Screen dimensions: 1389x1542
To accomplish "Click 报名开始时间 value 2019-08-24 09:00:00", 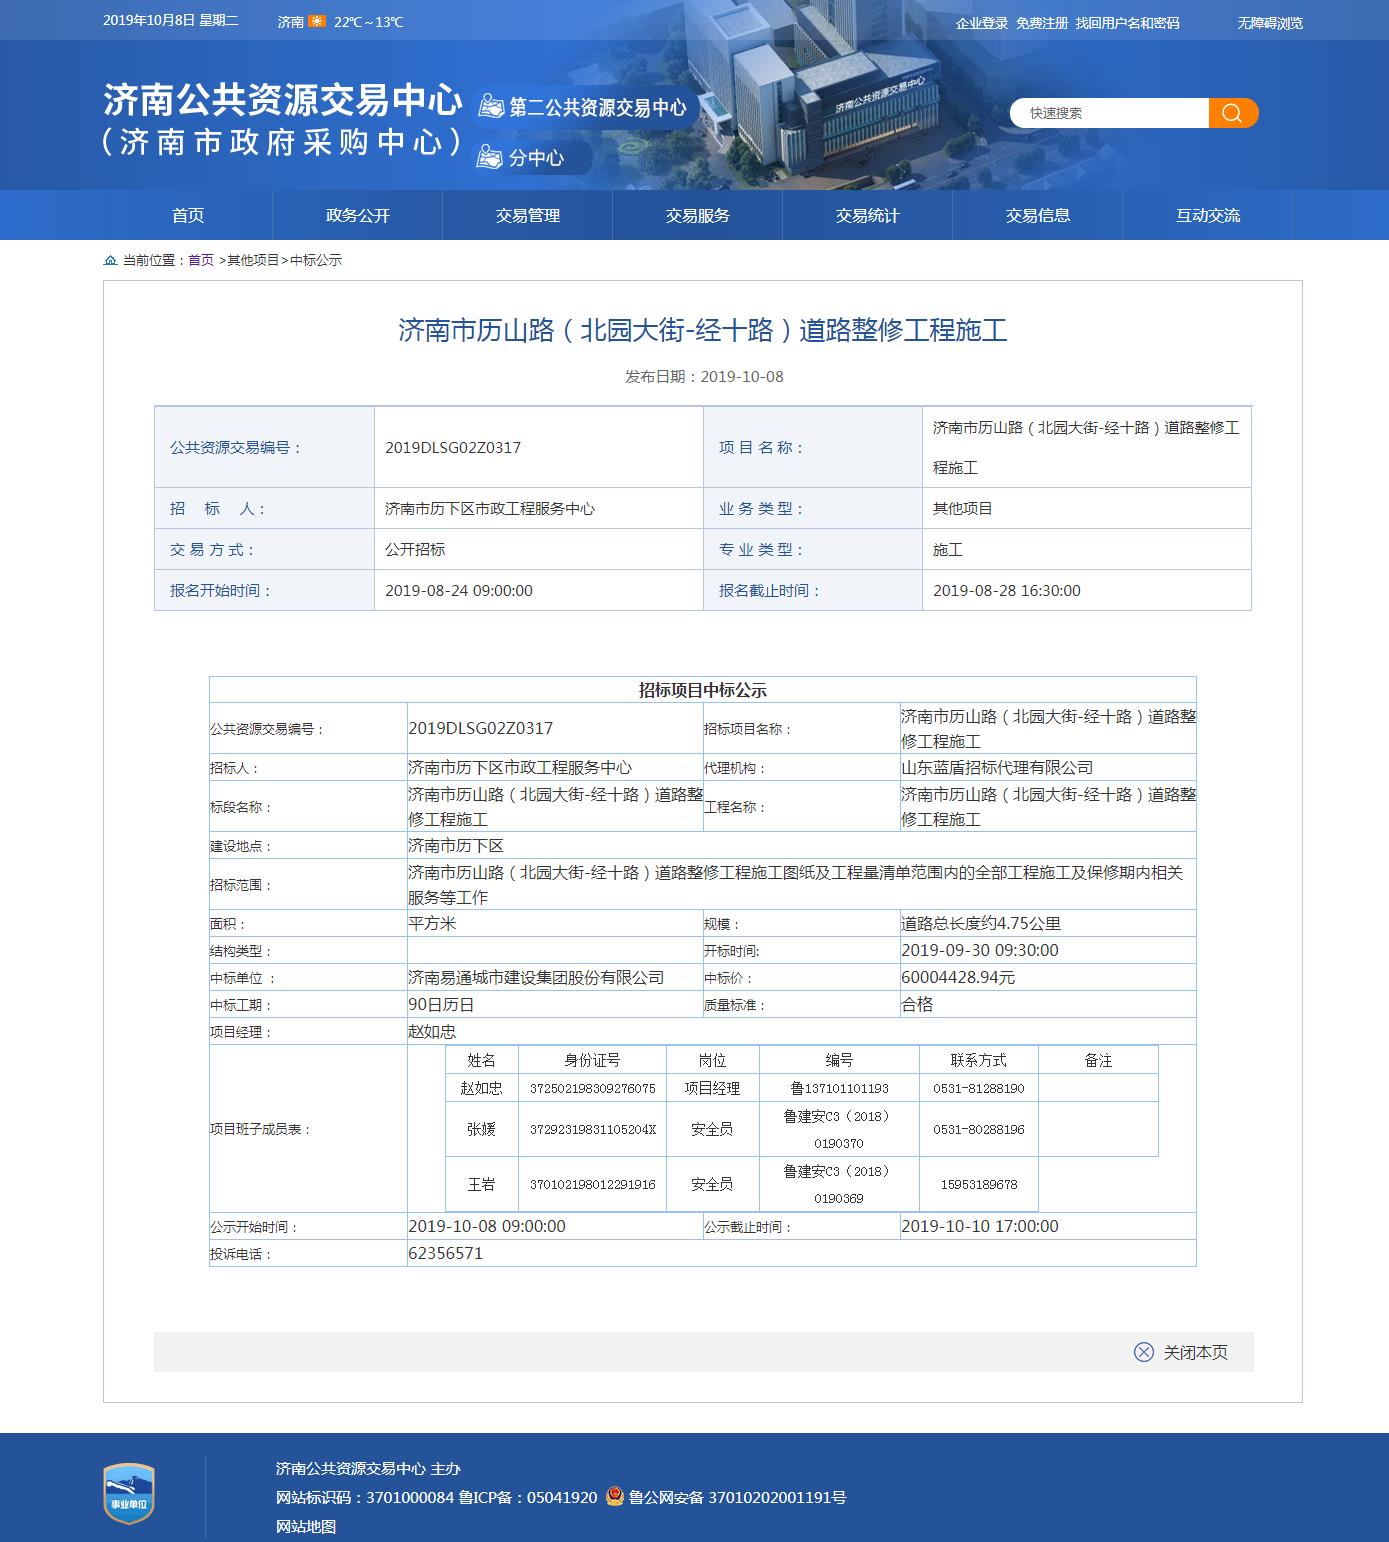I will [x=459, y=590].
